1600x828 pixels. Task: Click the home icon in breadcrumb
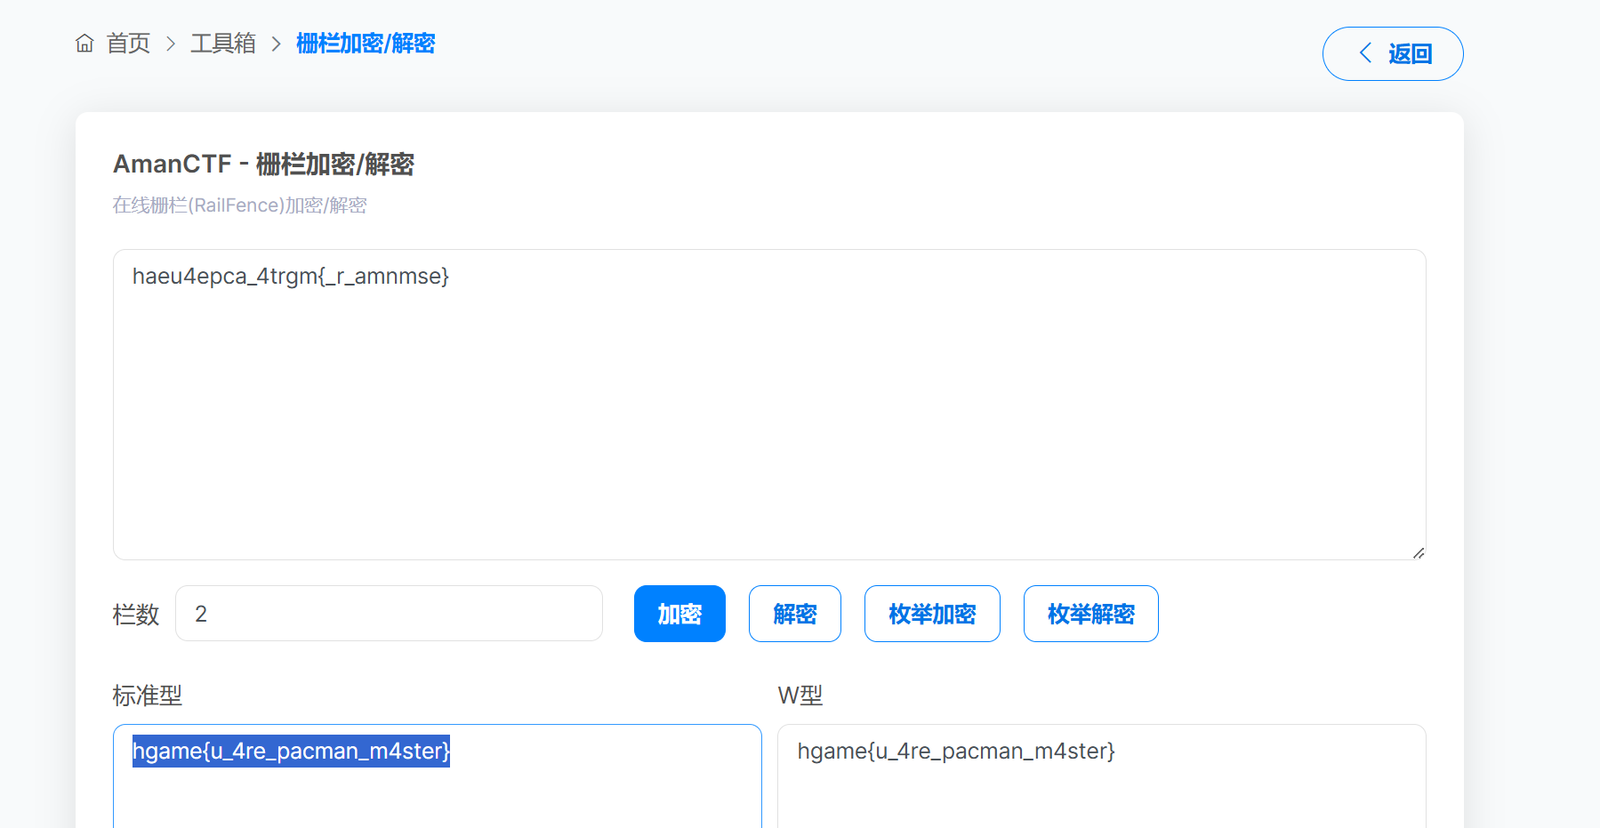(85, 43)
